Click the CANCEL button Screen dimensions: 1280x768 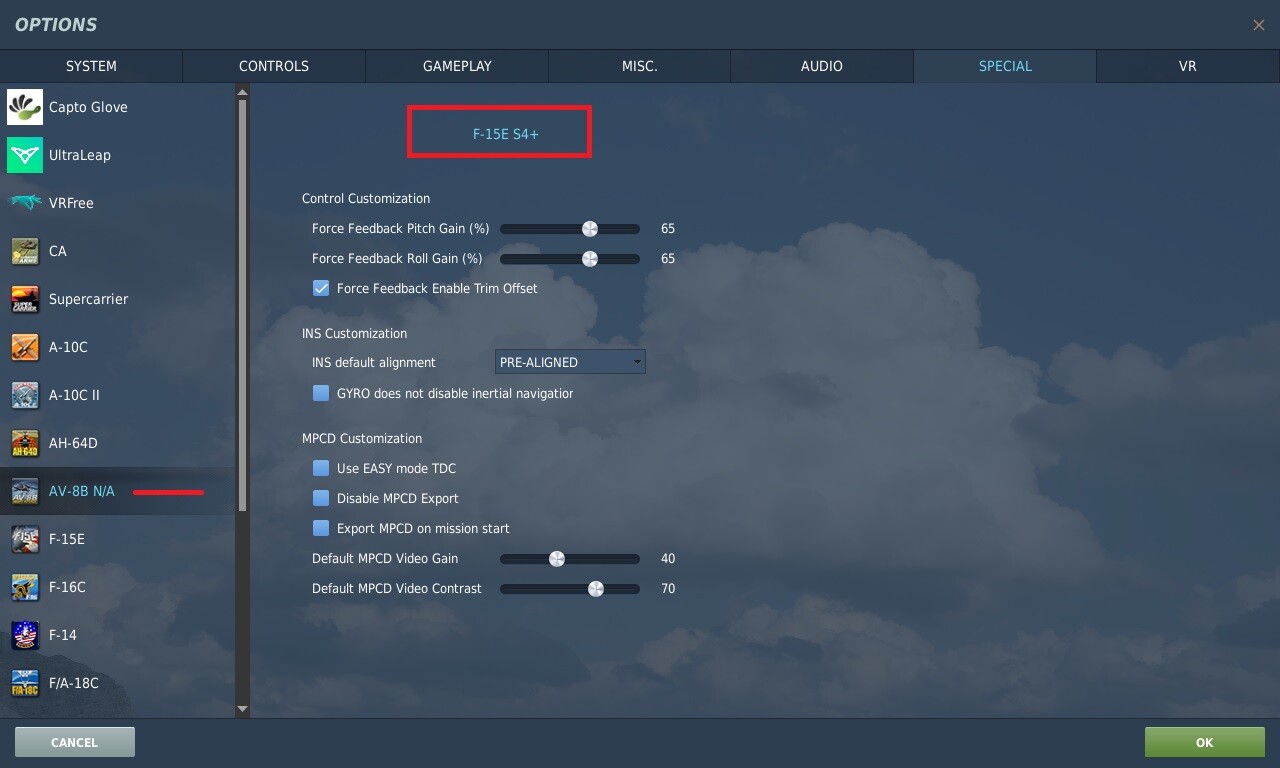click(x=75, y=742)
